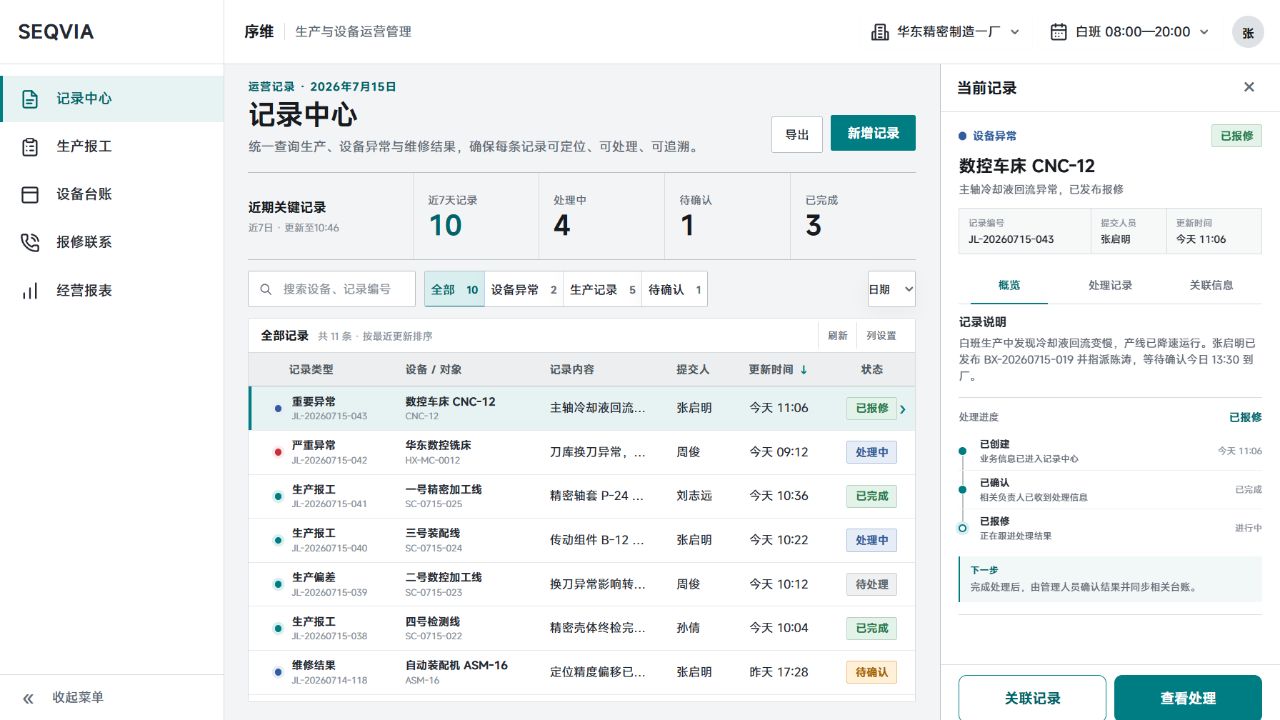Click the 近7天记录 10 stat card

click(x=476, y=216)
